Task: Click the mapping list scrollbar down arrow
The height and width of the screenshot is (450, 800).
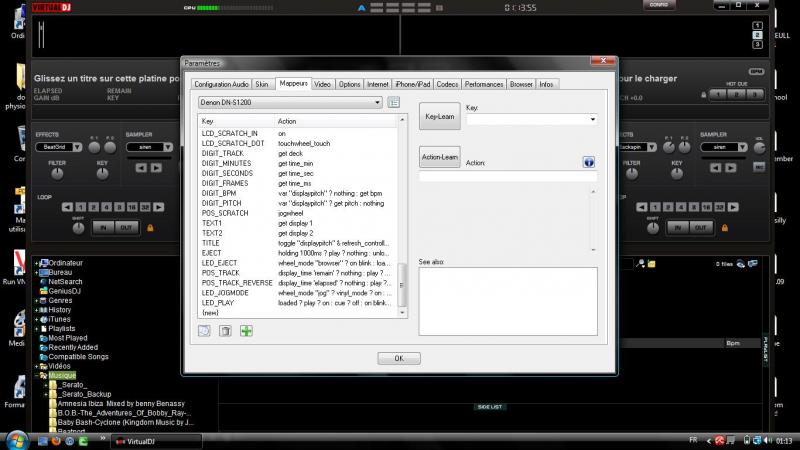Action: (x=402, y=312)
